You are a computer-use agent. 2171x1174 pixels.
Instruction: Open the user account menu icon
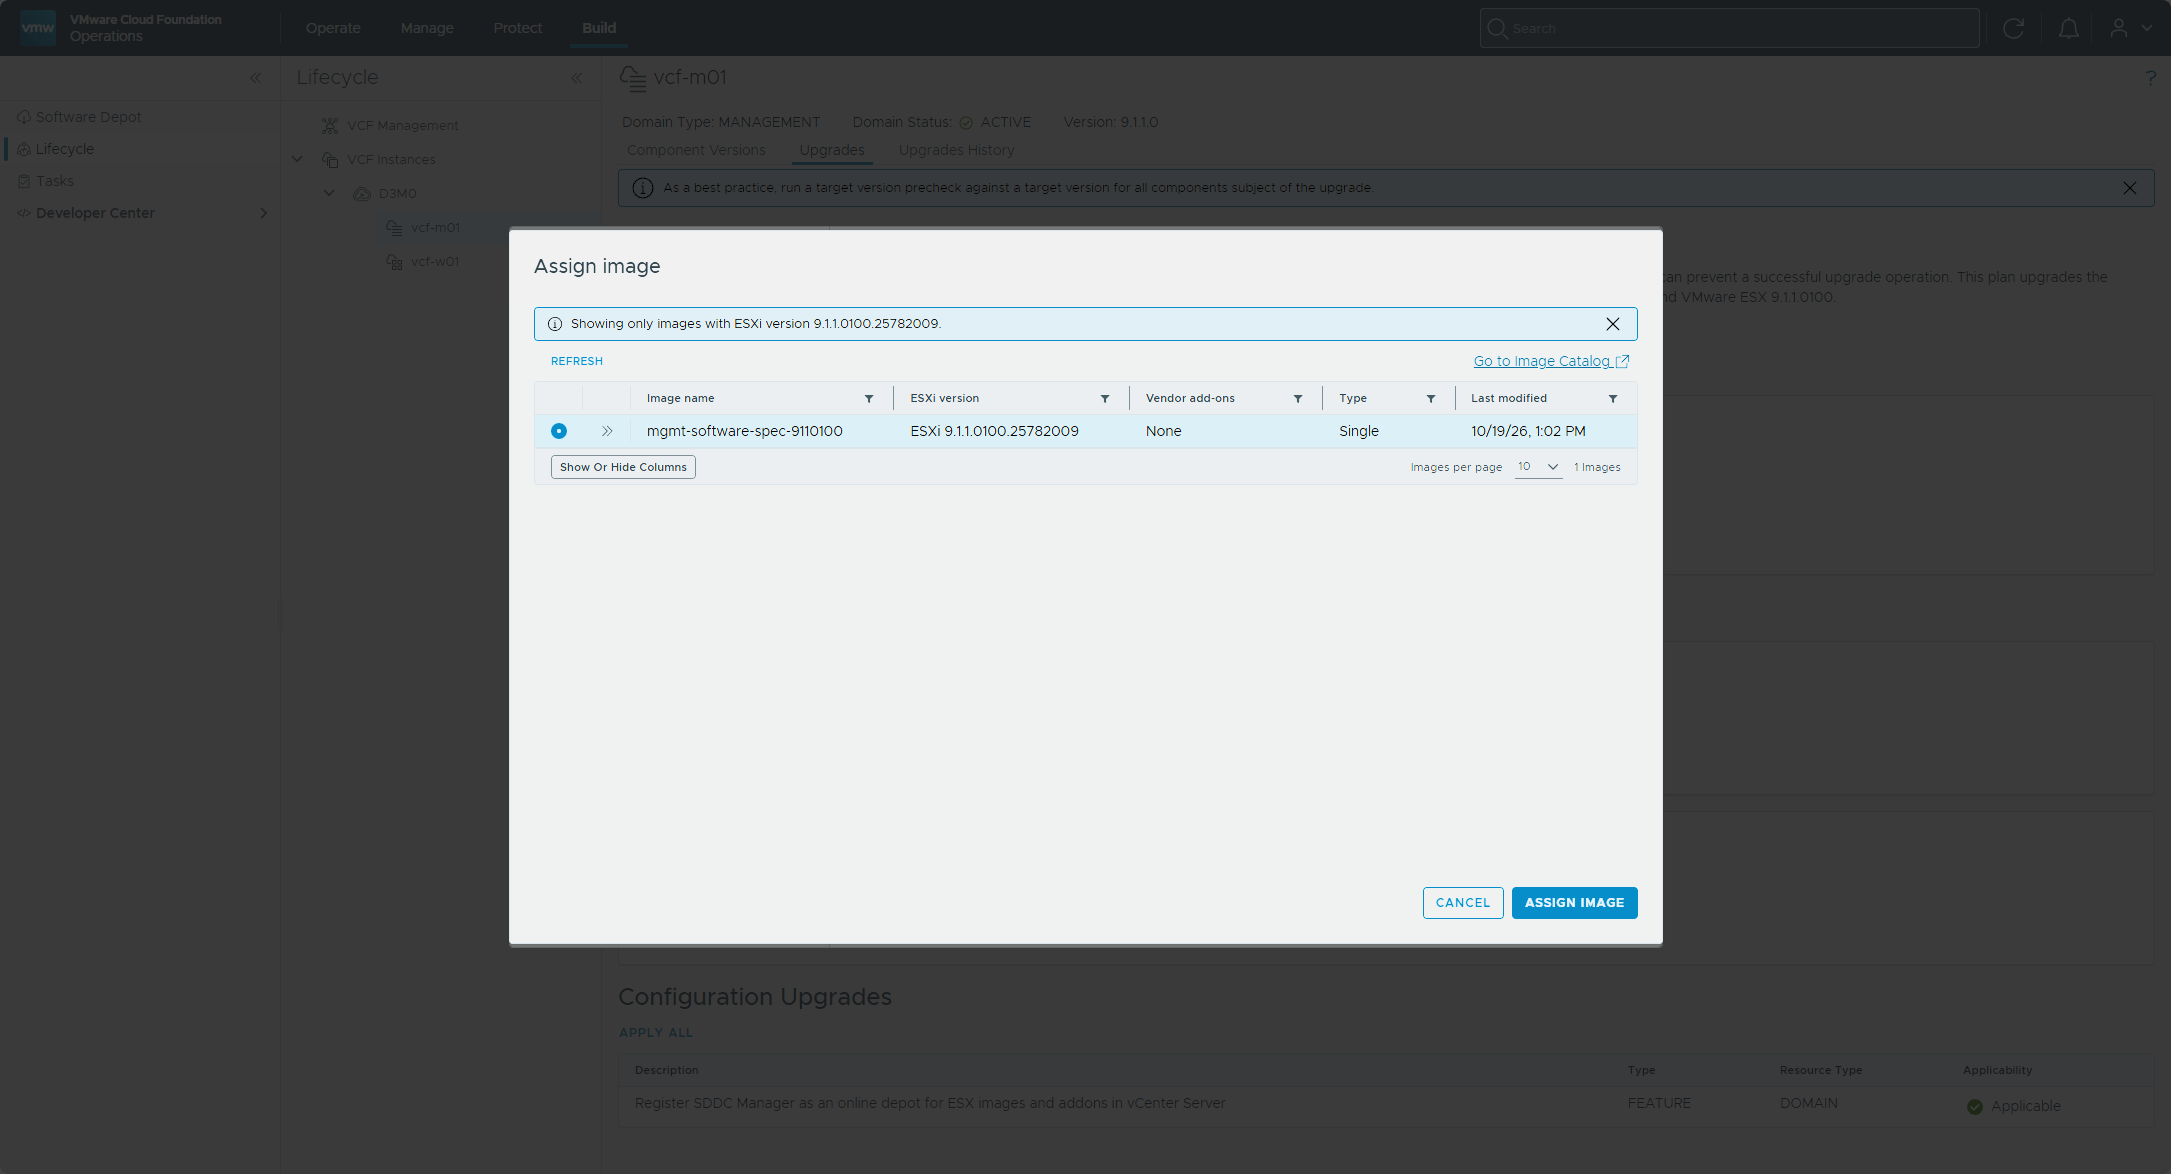(x=2119, y=28)
